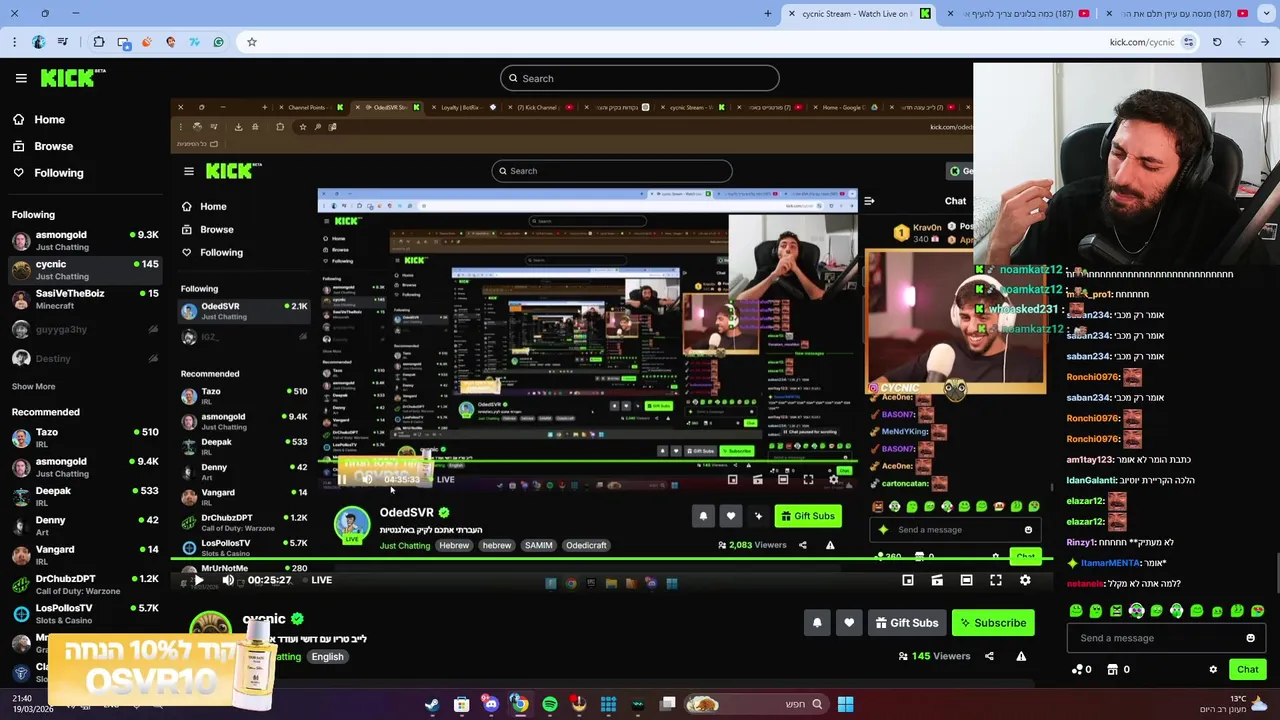
Task: Open outer player's leftmost view-mode icon beside theater icon
Action: pyautogui.click(x=908, y=580)
